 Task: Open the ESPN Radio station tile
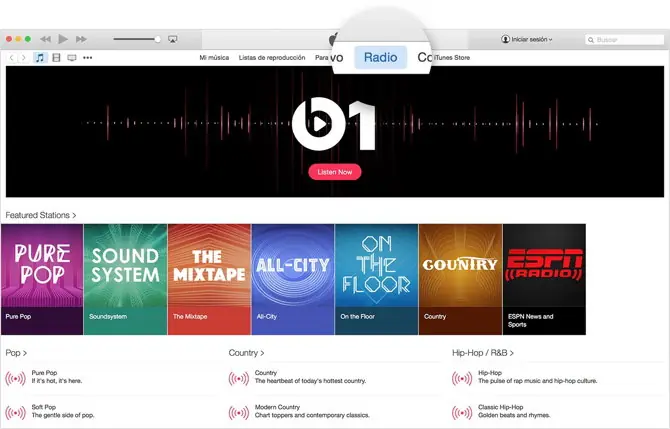point(544,279)
